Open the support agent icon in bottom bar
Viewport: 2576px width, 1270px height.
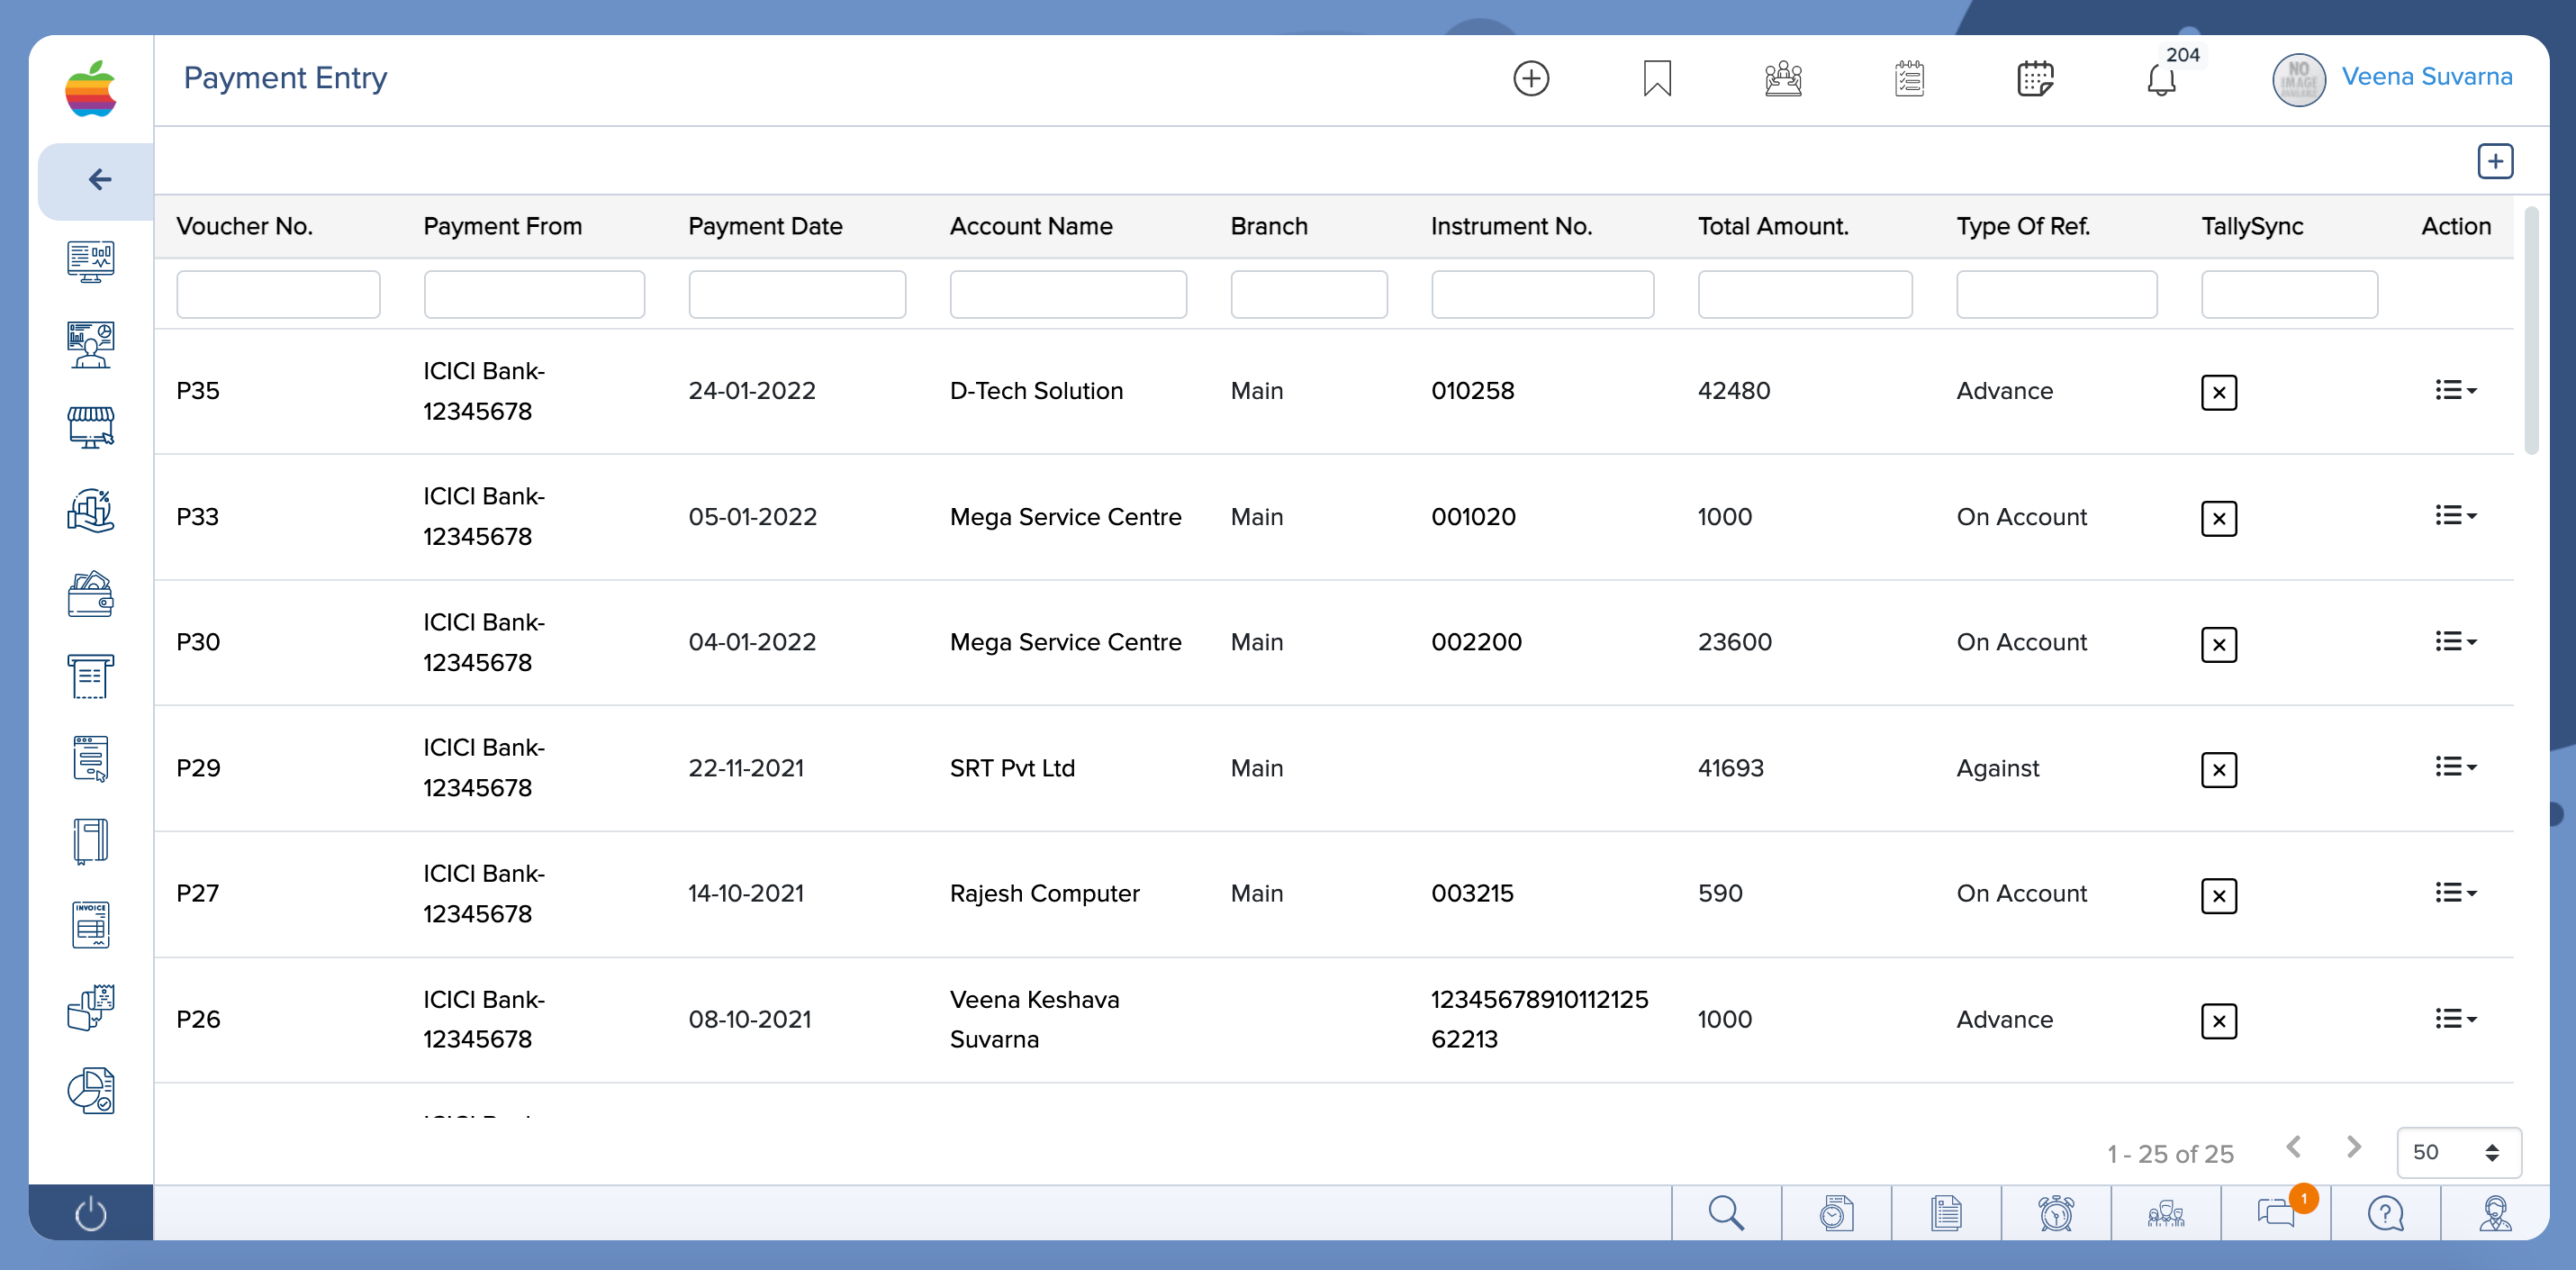(2495, 1213)
